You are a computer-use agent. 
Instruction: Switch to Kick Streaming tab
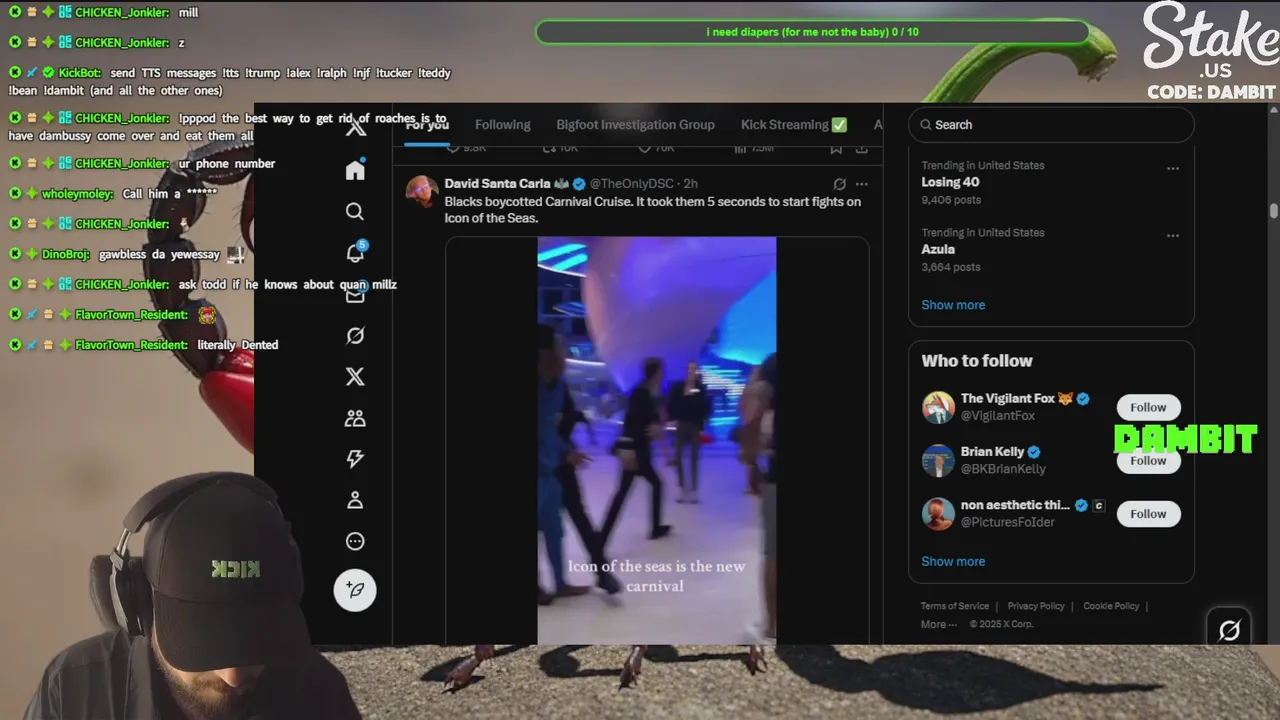pyautogui.click(x=794, y=125)
